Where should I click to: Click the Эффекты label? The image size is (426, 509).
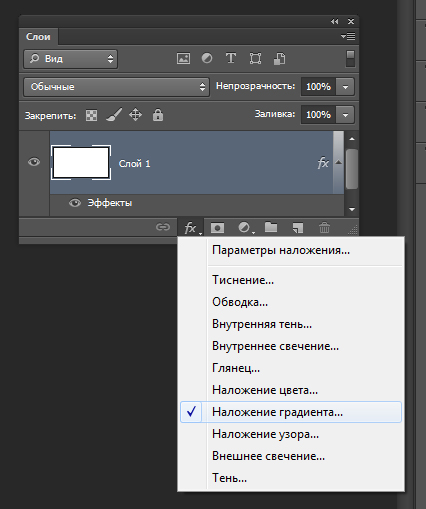pyautogui.click(x=110, y=203)
